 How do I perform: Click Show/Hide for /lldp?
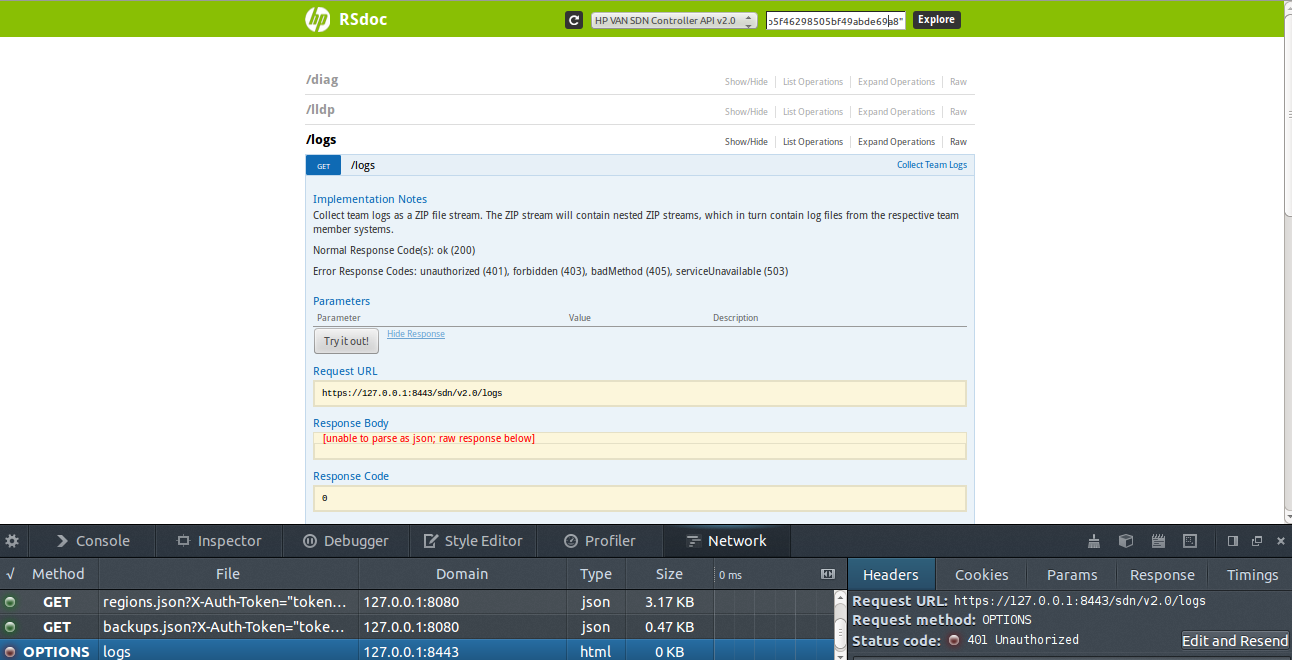[746, 112]
